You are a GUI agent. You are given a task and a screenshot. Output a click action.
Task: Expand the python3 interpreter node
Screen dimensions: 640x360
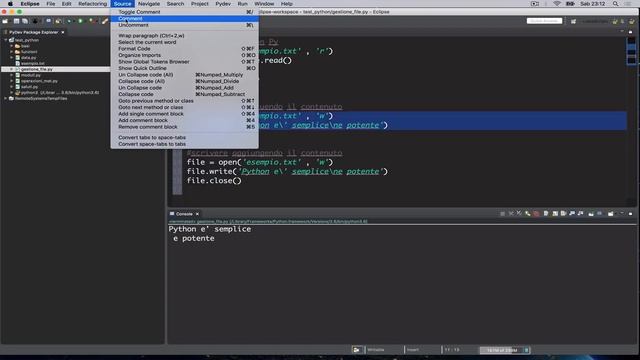click(x=12, y=93)
